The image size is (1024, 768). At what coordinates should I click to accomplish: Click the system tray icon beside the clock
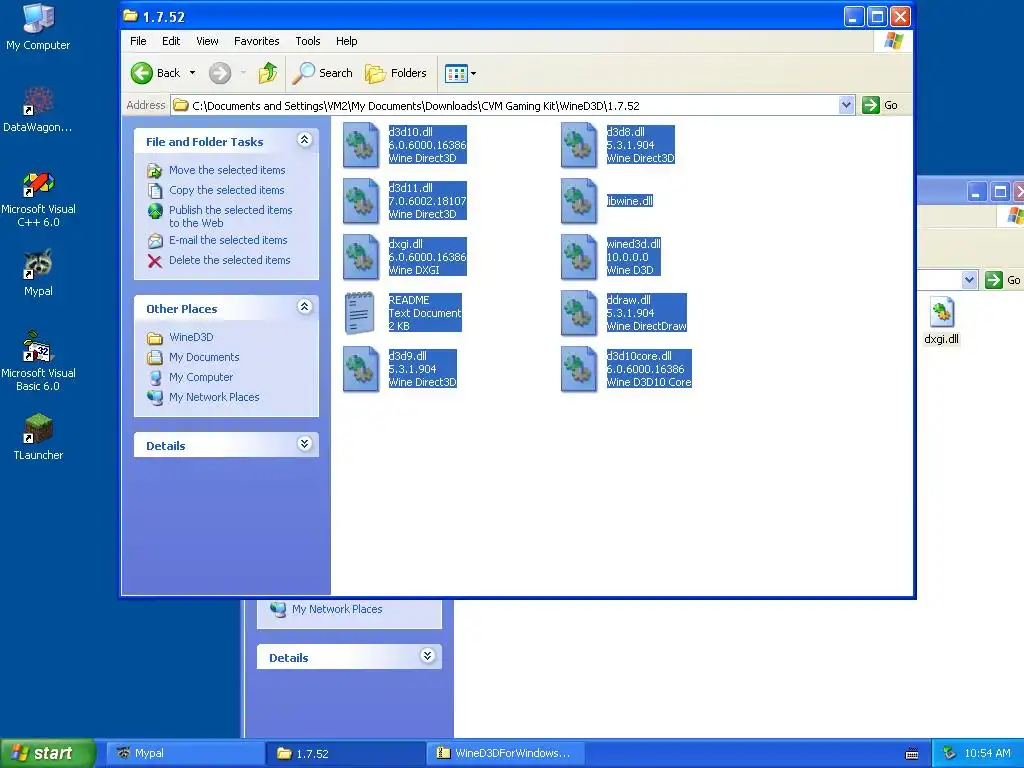pyautogui.click(x=950, y=753)
